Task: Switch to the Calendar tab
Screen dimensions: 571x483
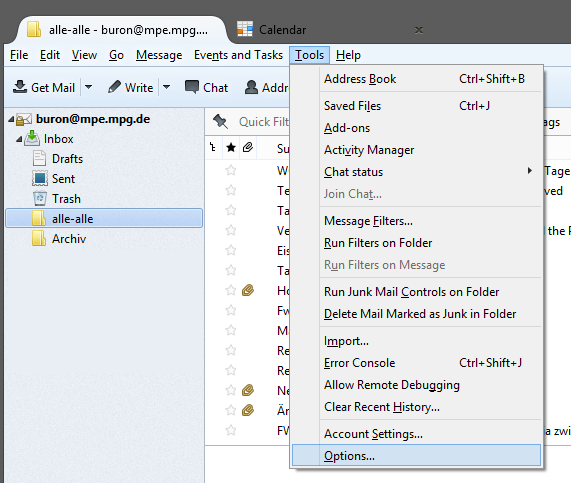Action: pyautogui.click(x=282, y=30)
